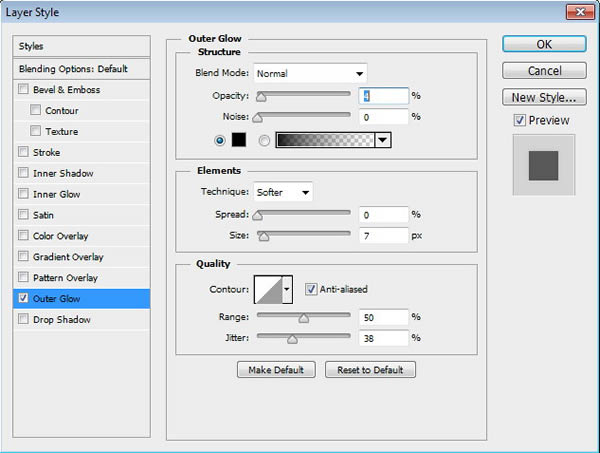The image size is (600, 453).
Task: Open the Blend Mode dropdown
Action: click(x=310, y=73)
